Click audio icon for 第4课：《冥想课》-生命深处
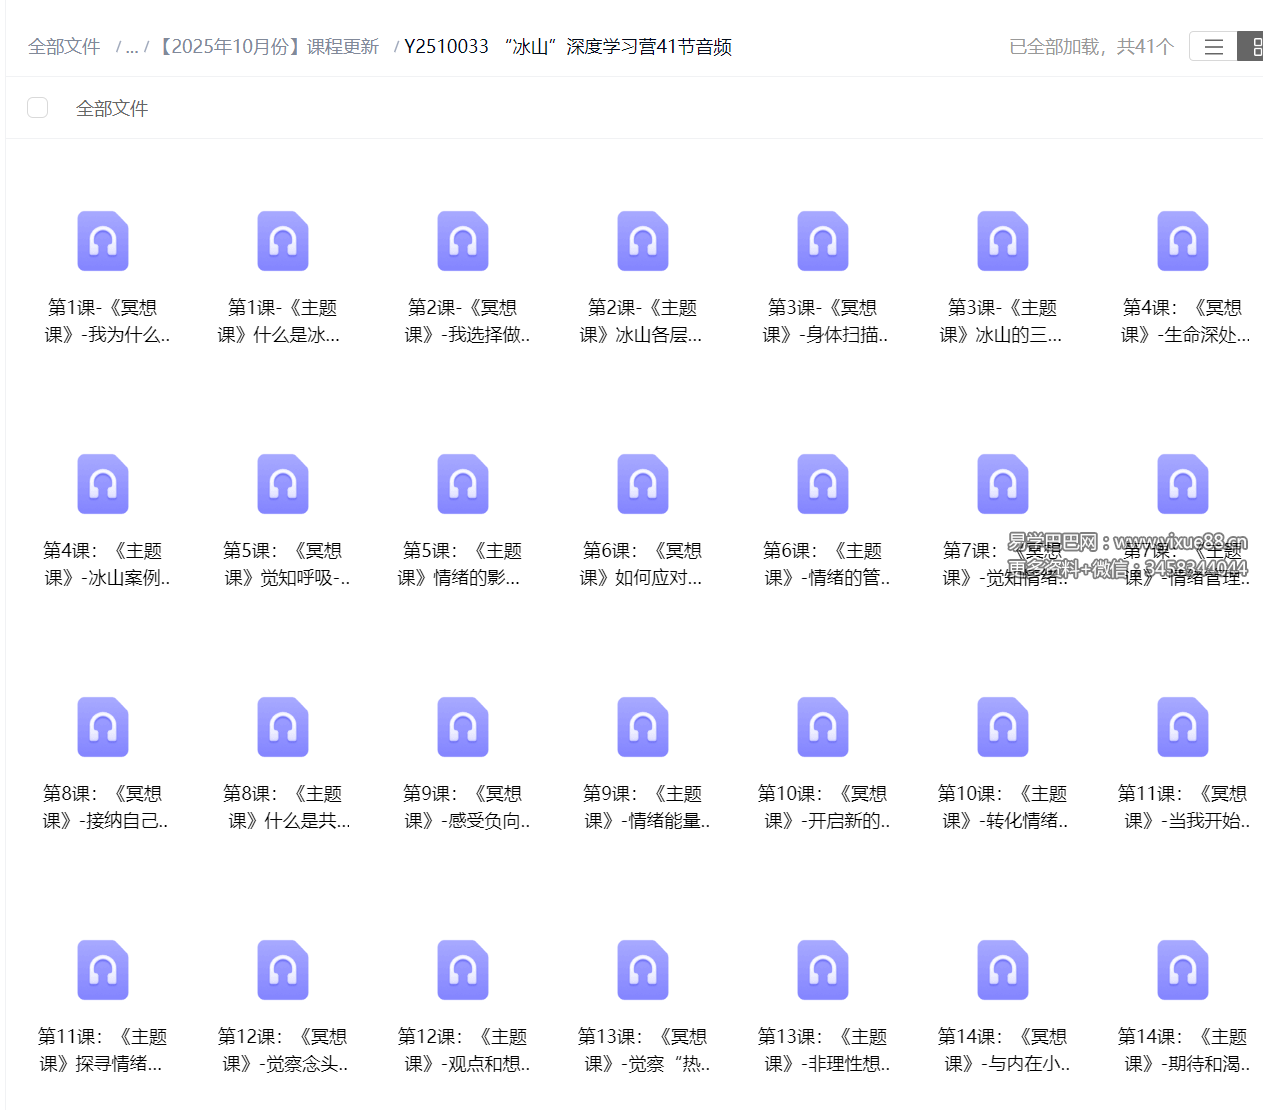The width and height of the screenshot is (1263, 1110). pyautogui.click(x=1183, y=241)
